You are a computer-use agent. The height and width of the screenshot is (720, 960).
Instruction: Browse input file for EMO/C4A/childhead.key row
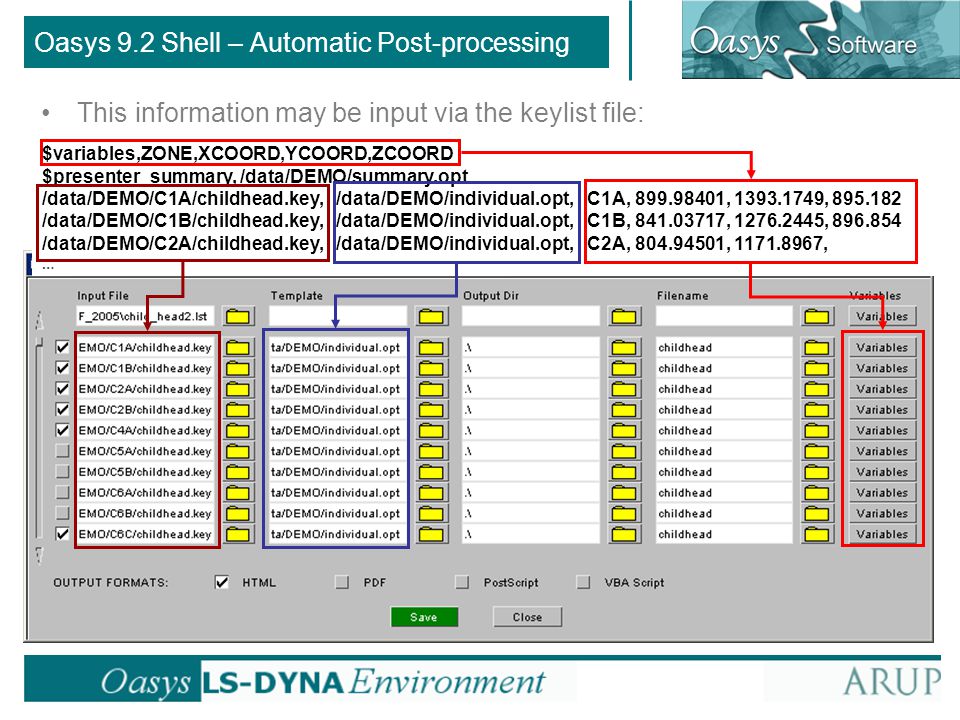pos(238,431)
